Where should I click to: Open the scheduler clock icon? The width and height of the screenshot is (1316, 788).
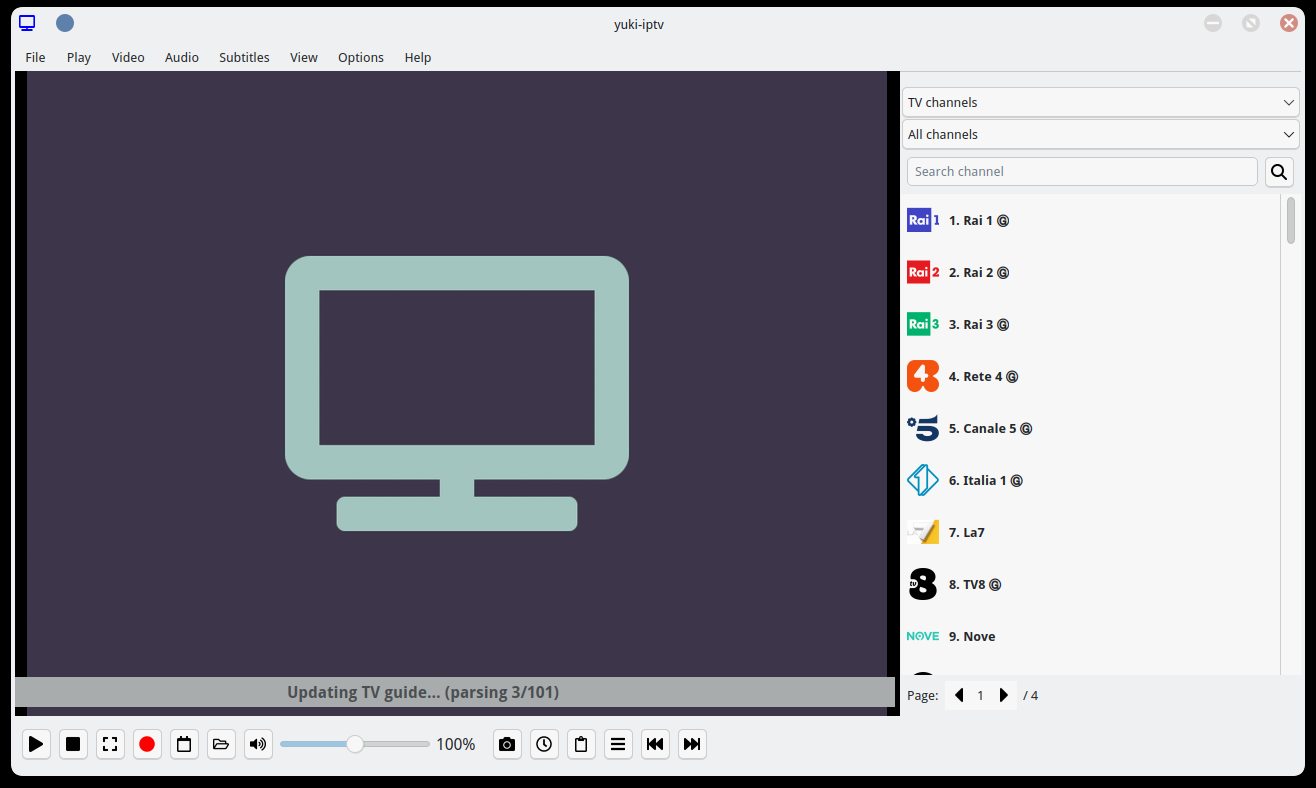point(544,744)
